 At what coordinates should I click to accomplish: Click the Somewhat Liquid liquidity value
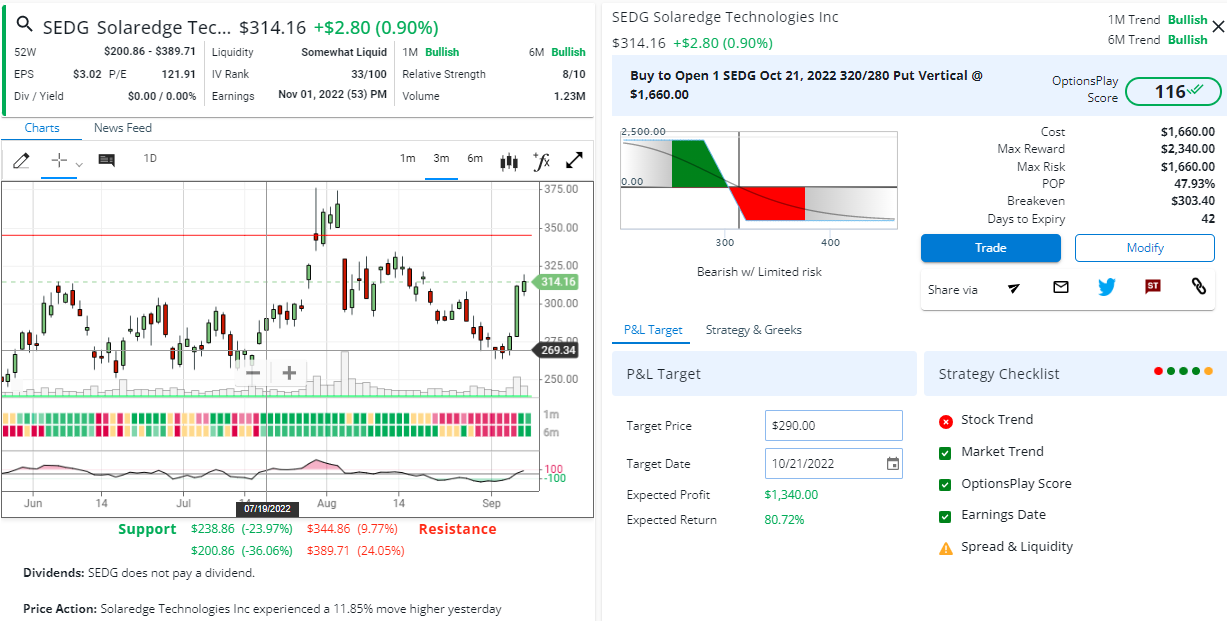[x=344, y=52]
